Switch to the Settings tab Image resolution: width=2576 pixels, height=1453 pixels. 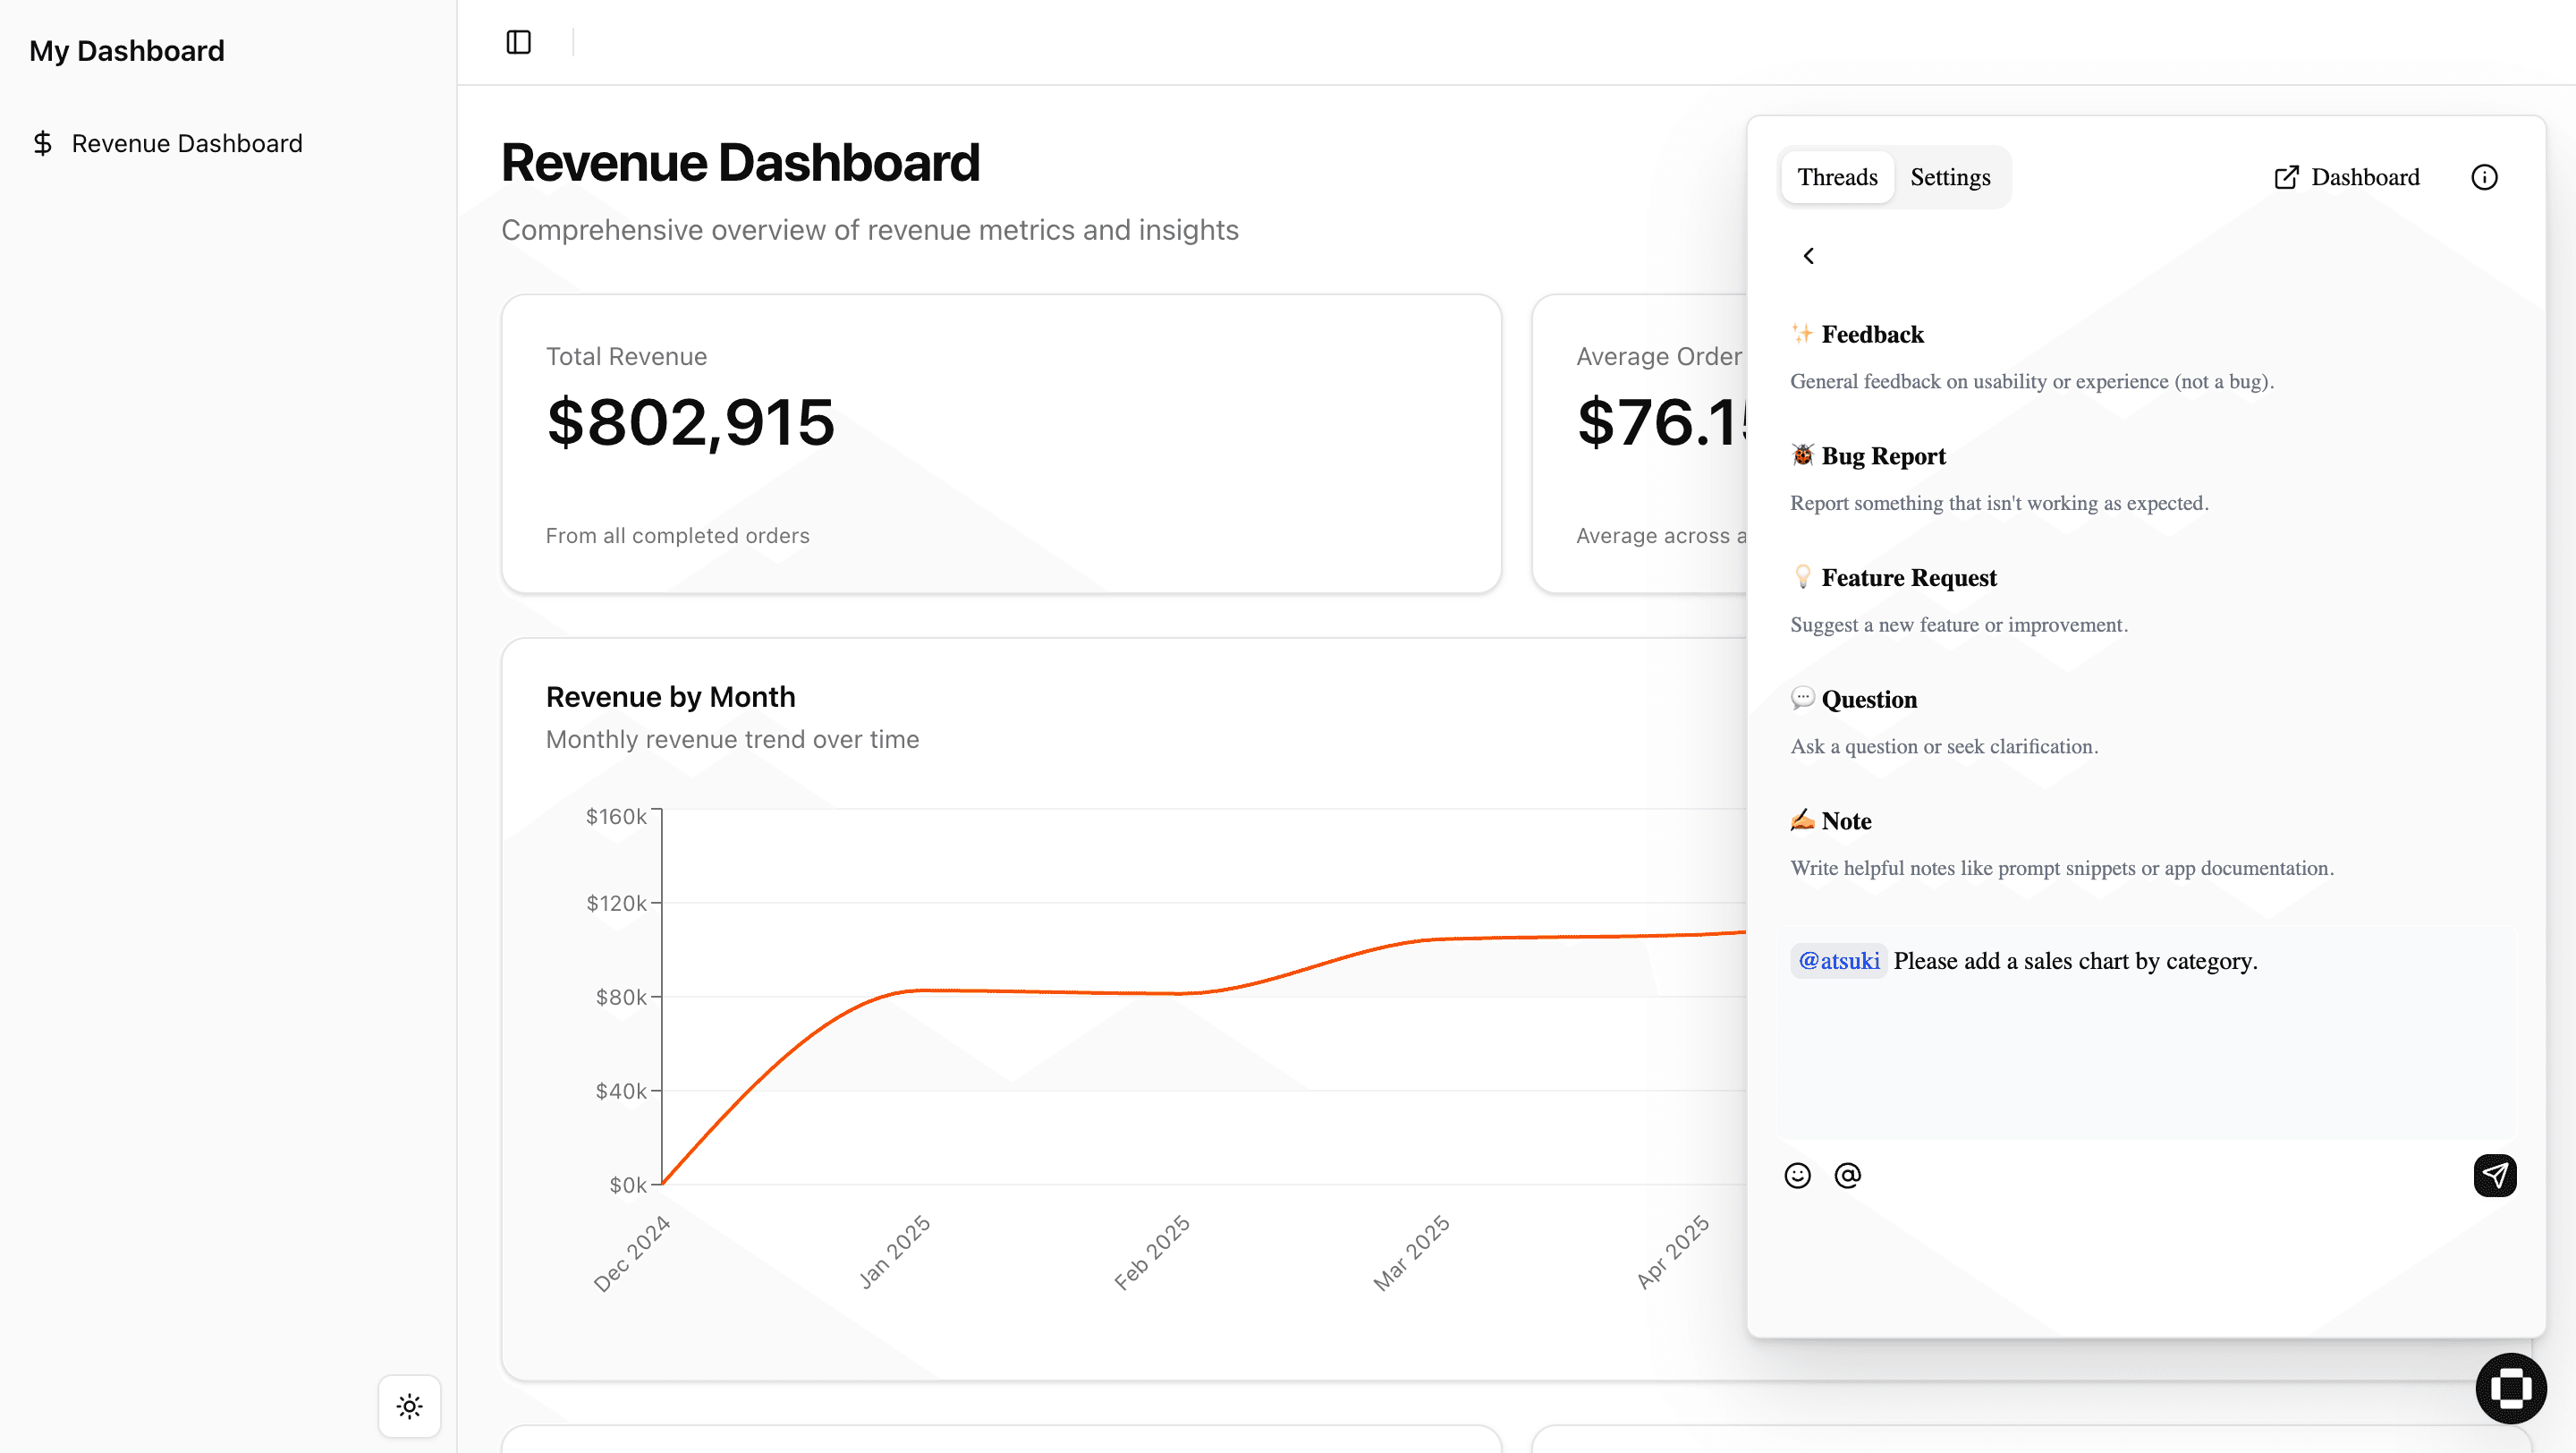click(1949, 177)
